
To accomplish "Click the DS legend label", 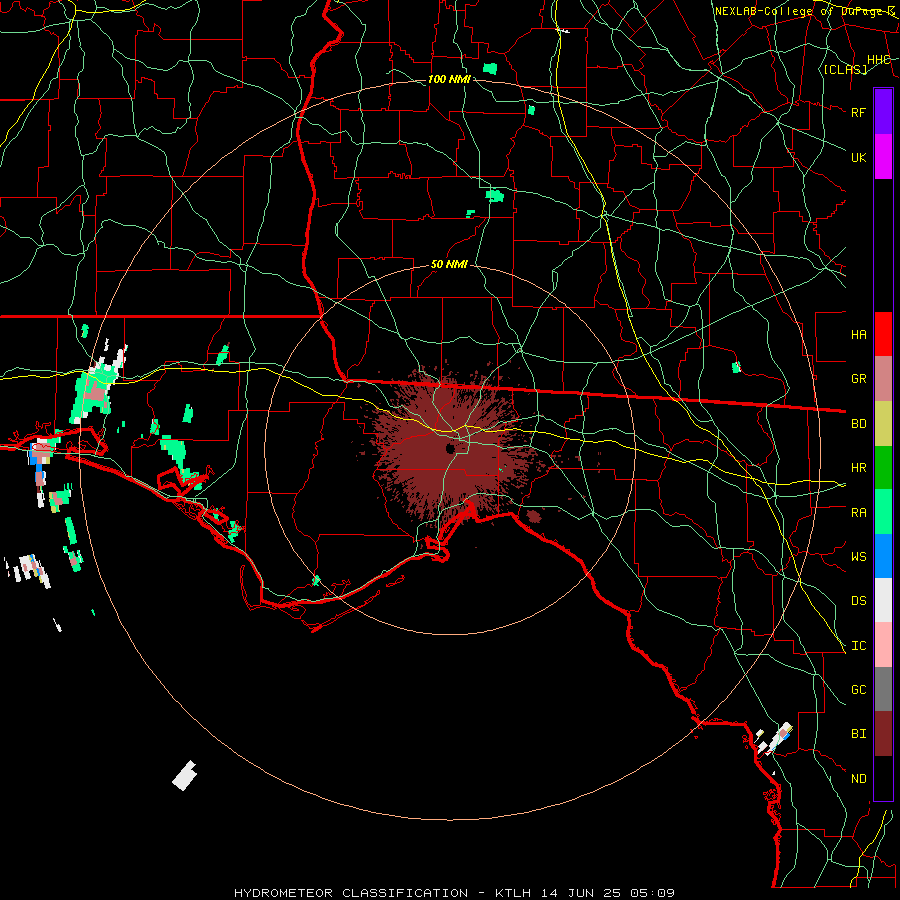I will (x=858, y=600).
